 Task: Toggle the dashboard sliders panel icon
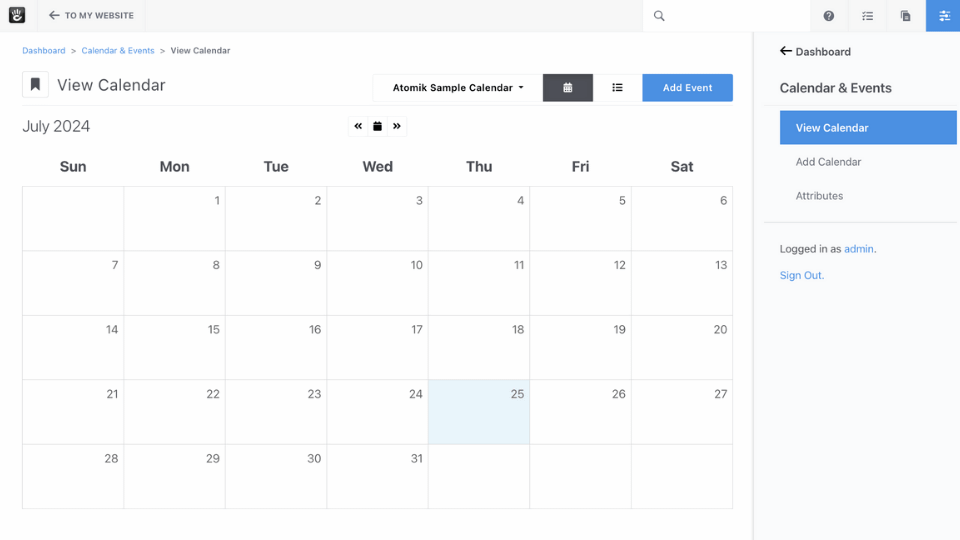pos(943,16)
